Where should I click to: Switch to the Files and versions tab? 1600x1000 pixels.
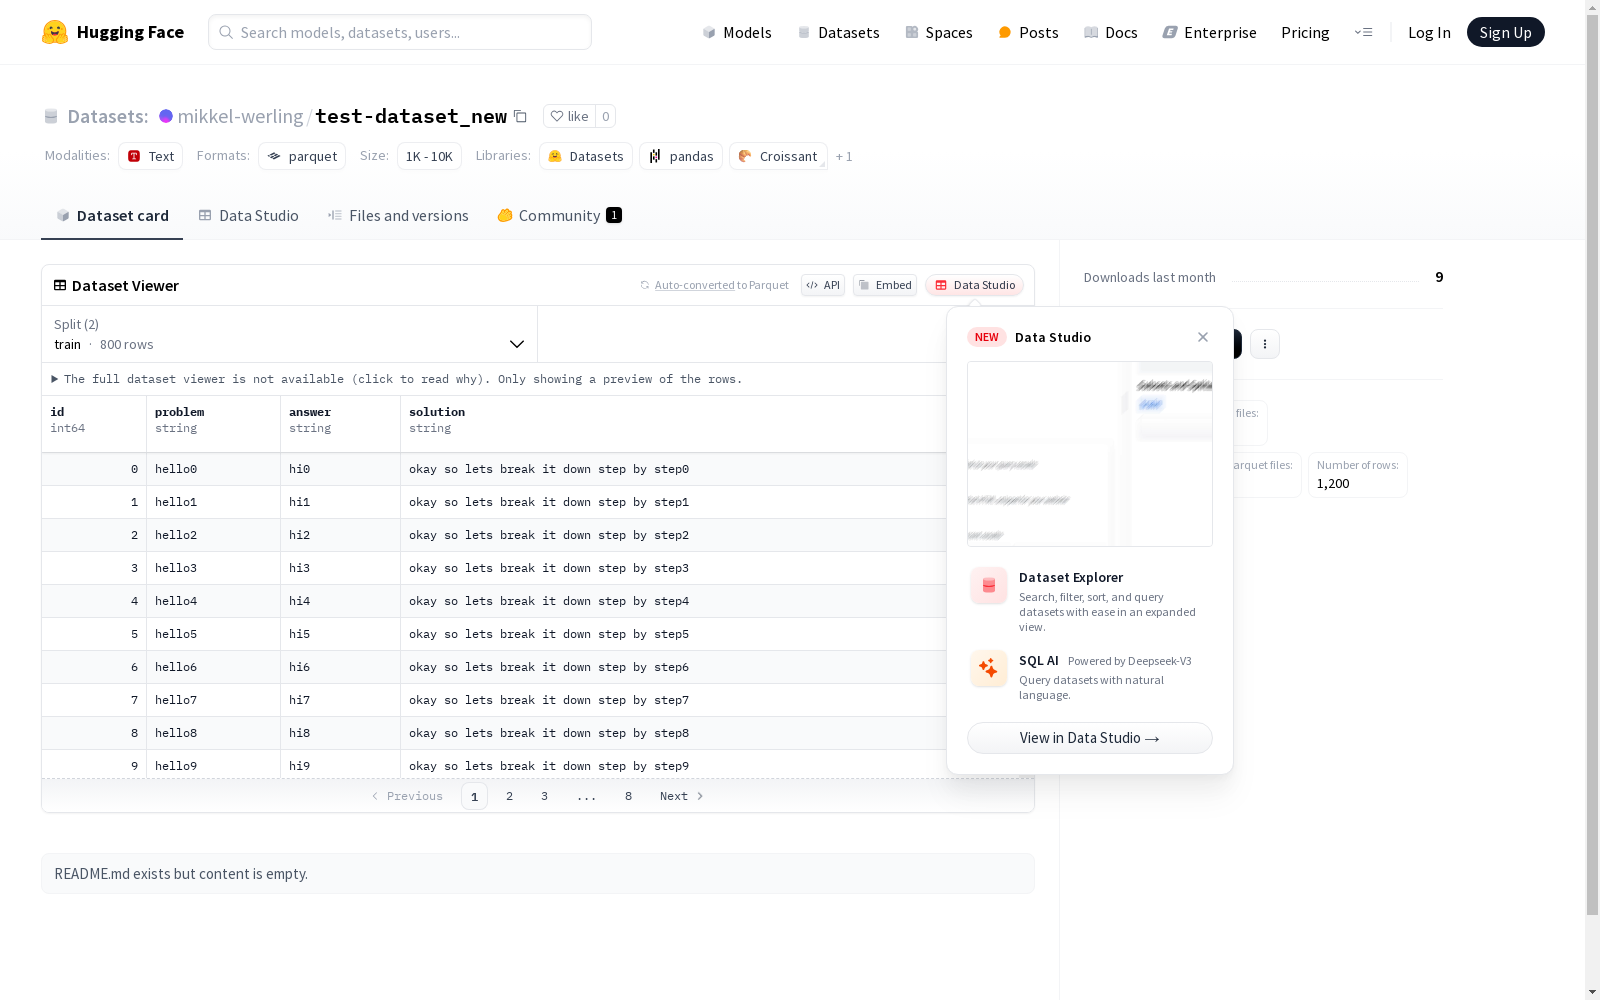coord(398,216)
